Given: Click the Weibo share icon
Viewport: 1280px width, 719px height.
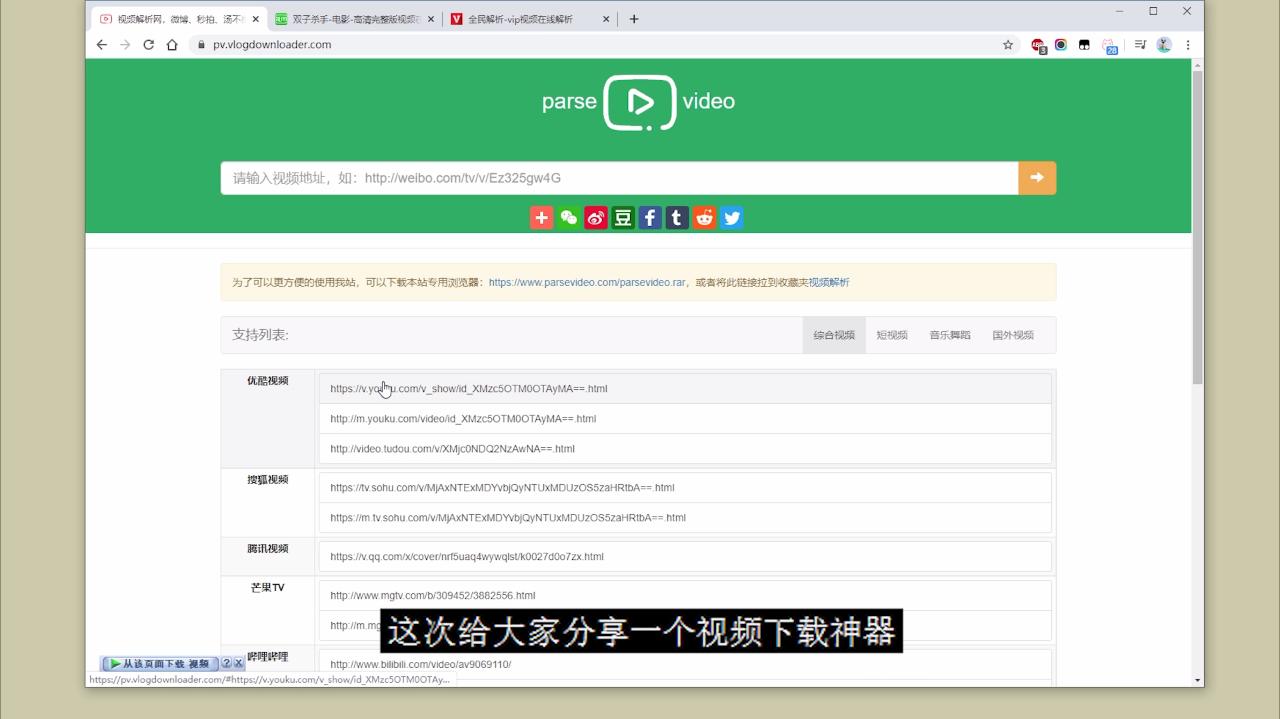Looking at the screenshot, I should click(x=595, y=217).
